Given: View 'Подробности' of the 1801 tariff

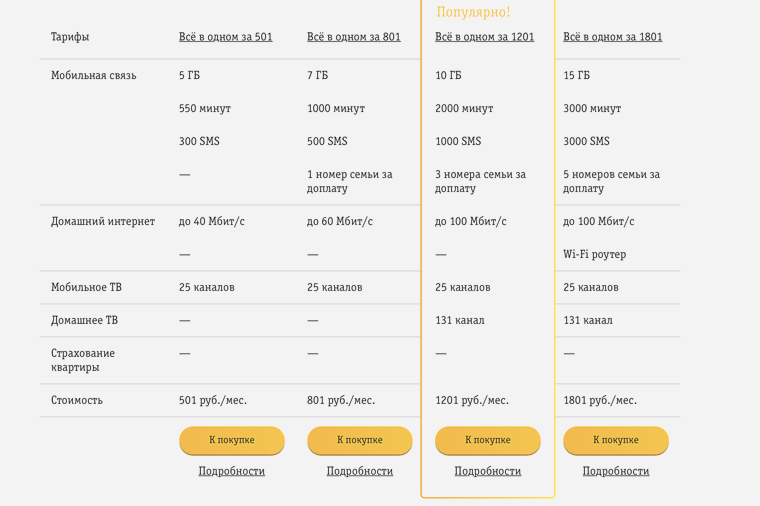Looking at the screenshot, I should [616, 471].
